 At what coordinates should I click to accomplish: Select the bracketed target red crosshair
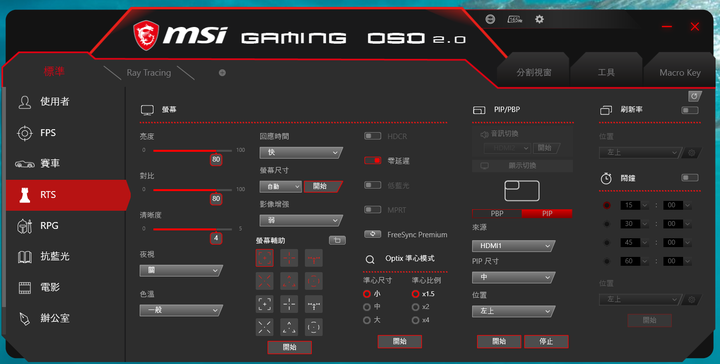click(264, 258)
